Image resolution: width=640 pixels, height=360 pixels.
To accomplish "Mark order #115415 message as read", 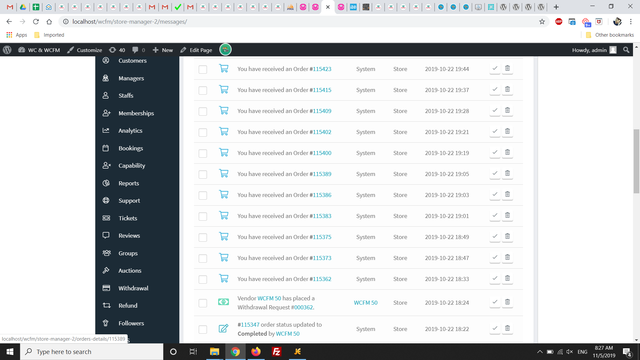I will point(495,89).
